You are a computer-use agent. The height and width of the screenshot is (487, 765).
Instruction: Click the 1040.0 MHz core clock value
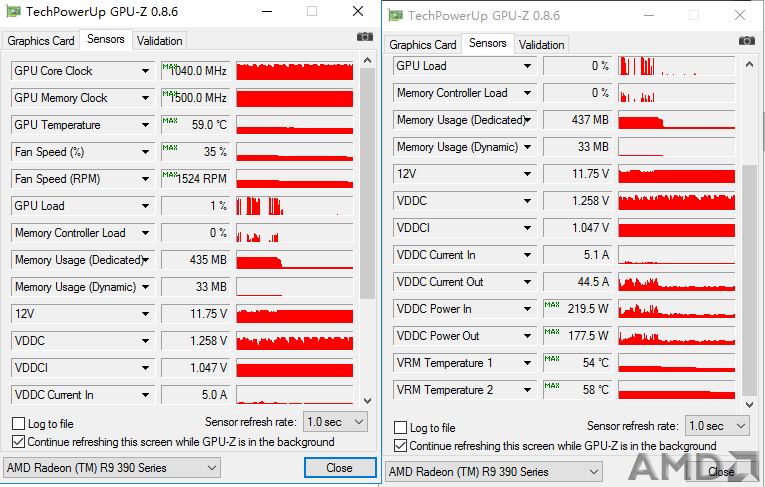pos(195,71)
